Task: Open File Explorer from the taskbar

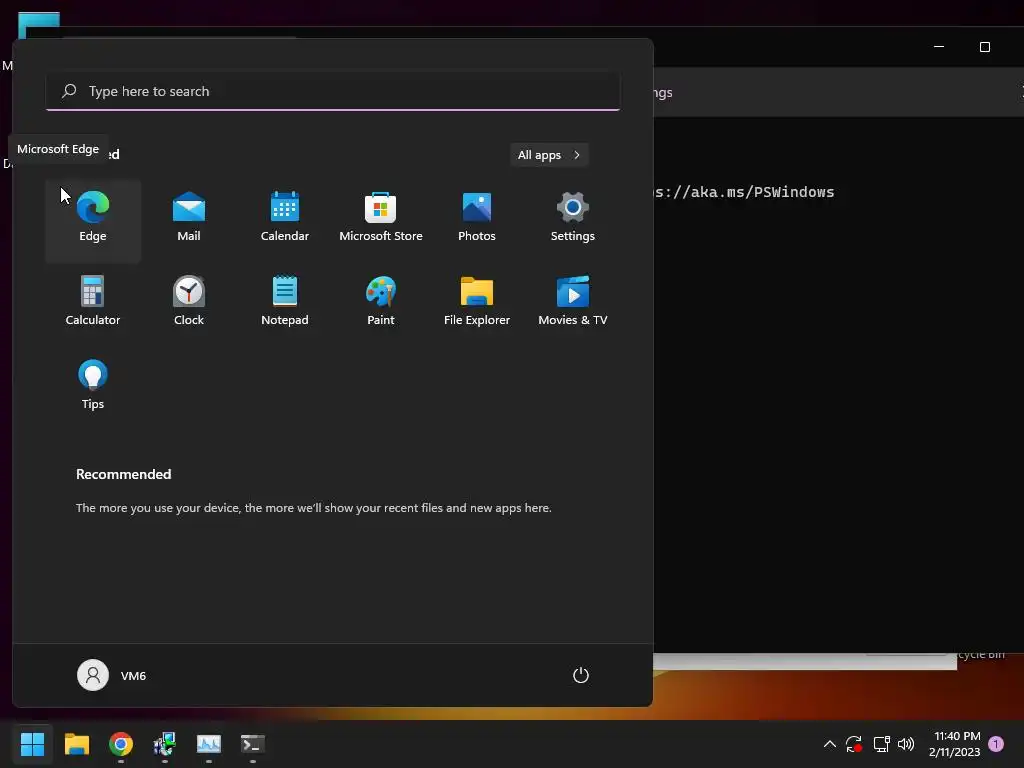Action: [76, 744]
